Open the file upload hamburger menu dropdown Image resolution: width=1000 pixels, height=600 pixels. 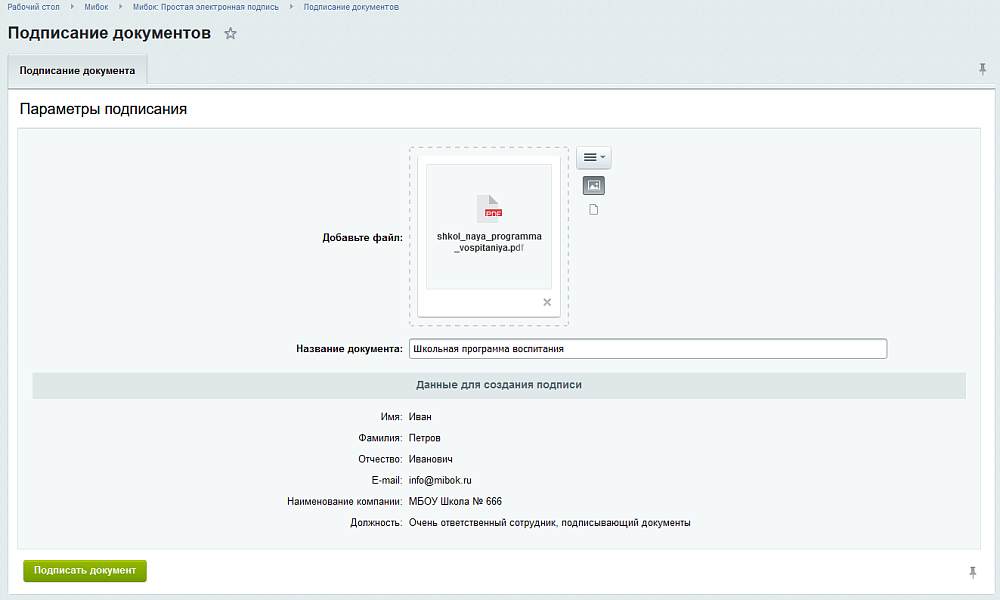pos(593,158)
